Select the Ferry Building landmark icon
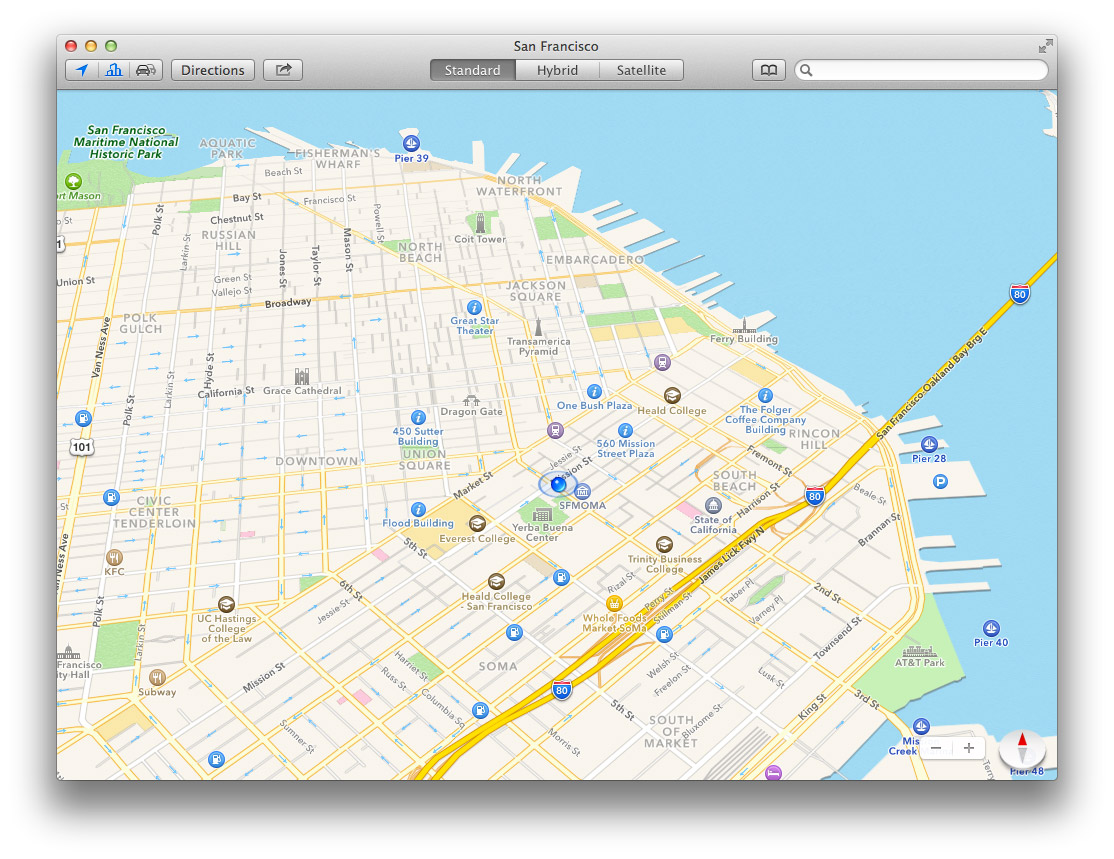The width and height of the screenshot is (1114, 859). tap(744, 325)
